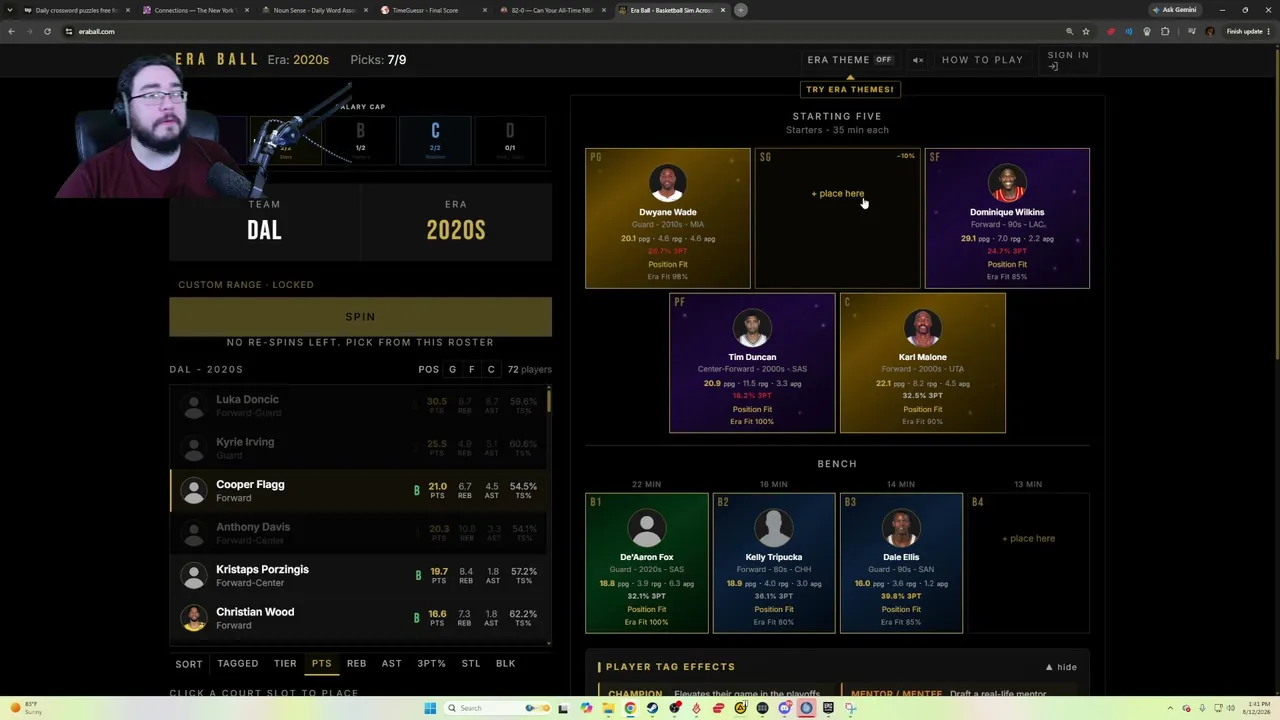Viewport: 1280px width, 720px height.
Task: Reload the eraball.com page
Action: (x=47, y=31)
